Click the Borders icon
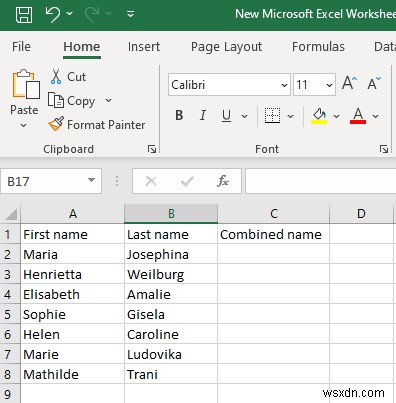This screenshot has height=403, width=396. pyautogui.click(x=272, y=116)
